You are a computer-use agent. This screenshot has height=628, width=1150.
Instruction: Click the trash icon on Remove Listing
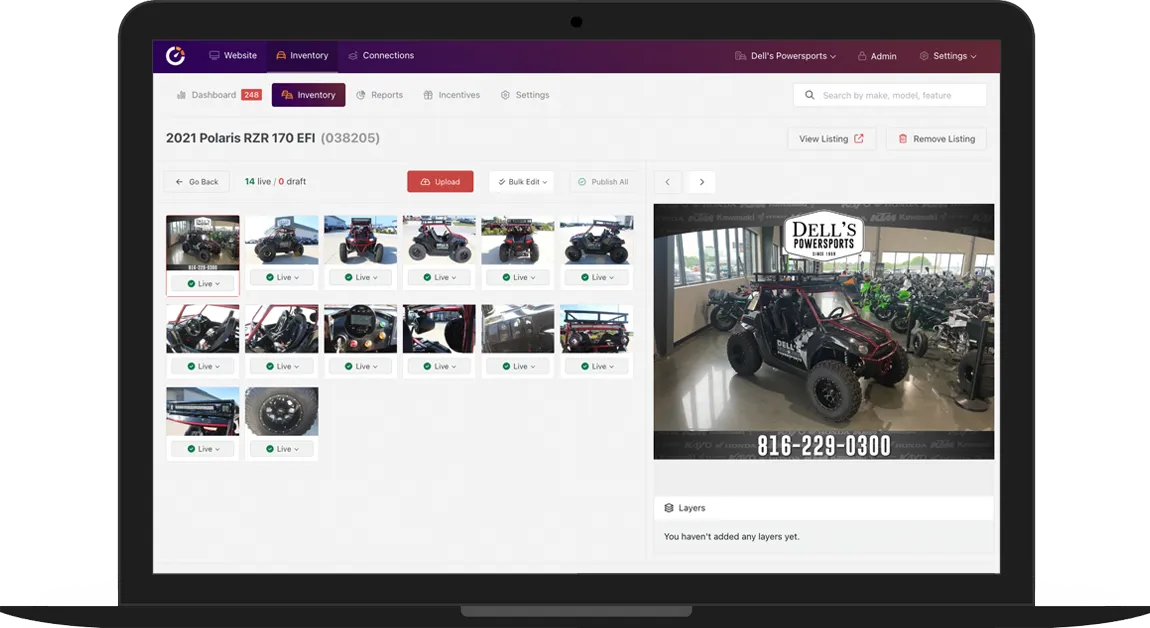(903, 139)
